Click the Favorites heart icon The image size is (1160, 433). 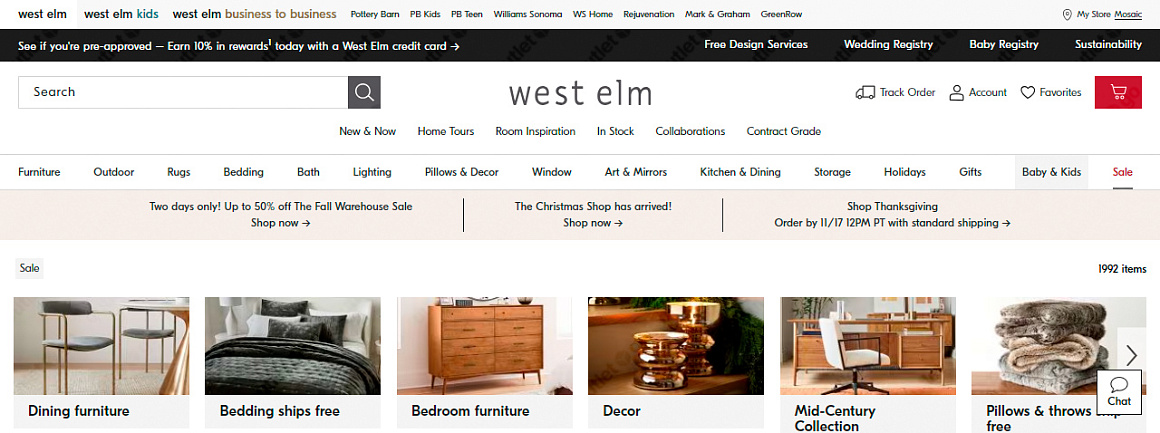pyautogui.click(x=1027, y=93)
